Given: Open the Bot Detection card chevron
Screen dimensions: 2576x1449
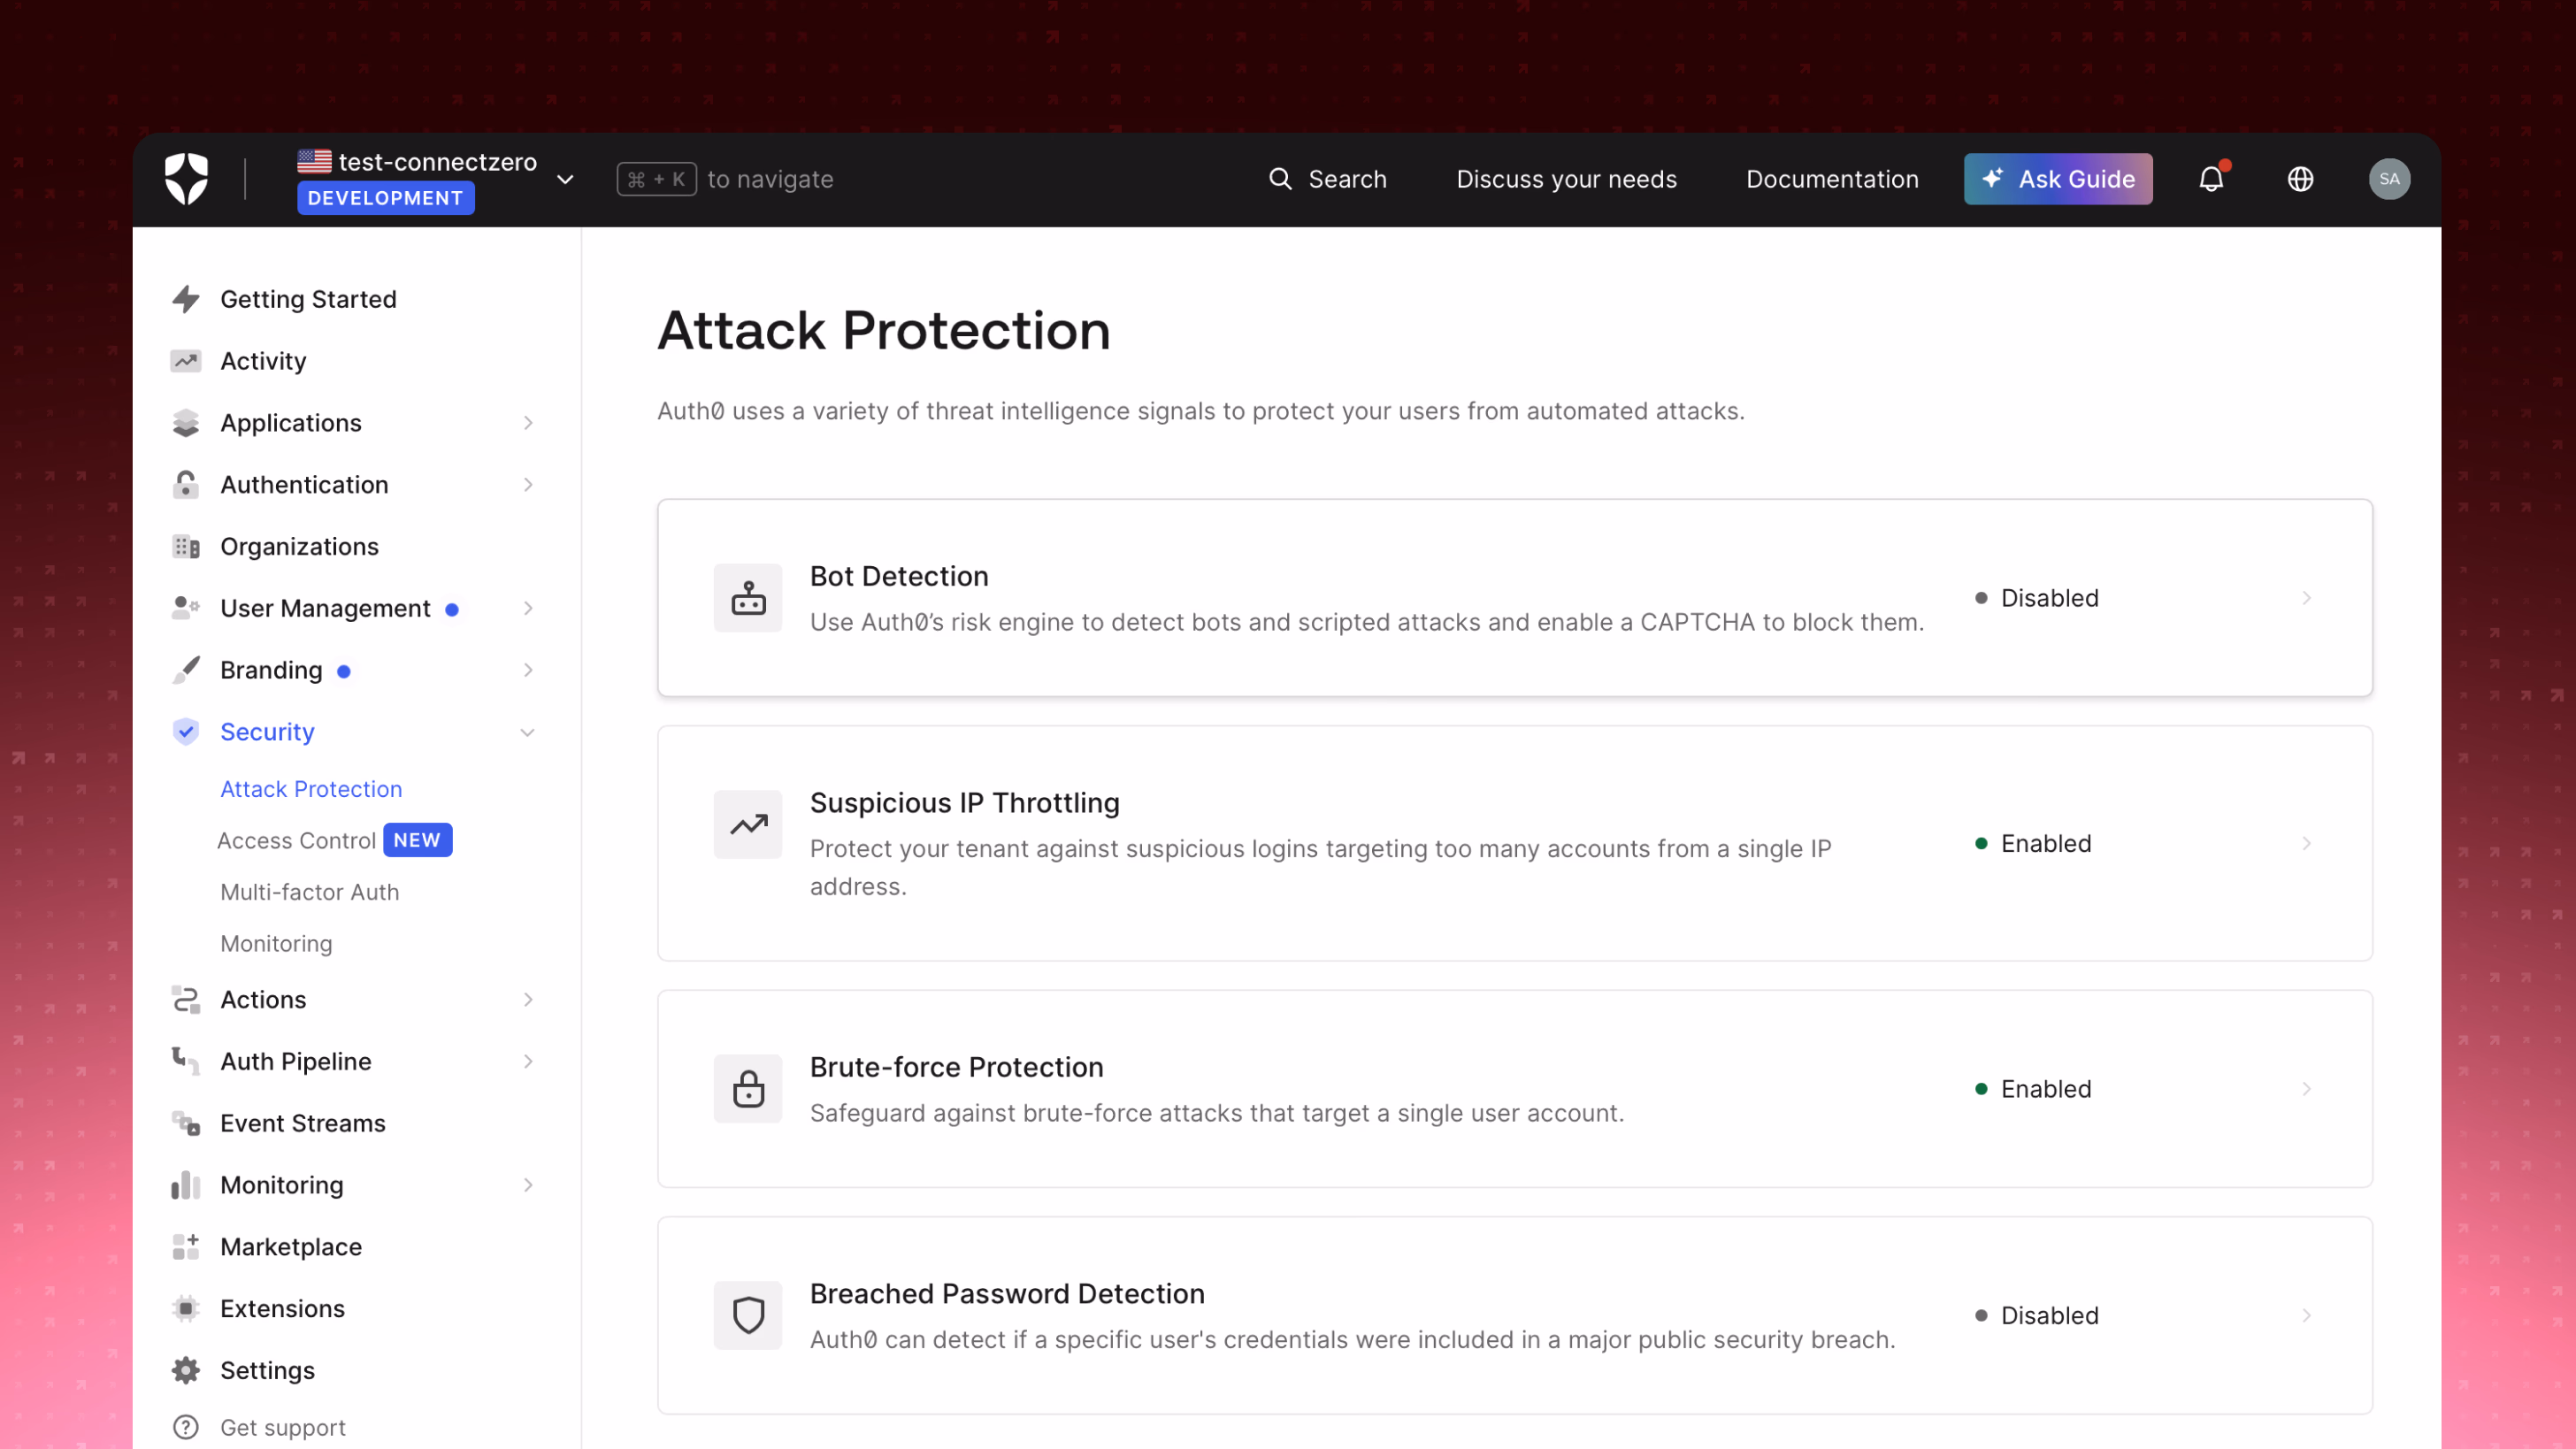Looking at the screenshot, I should pos(2307,598).
